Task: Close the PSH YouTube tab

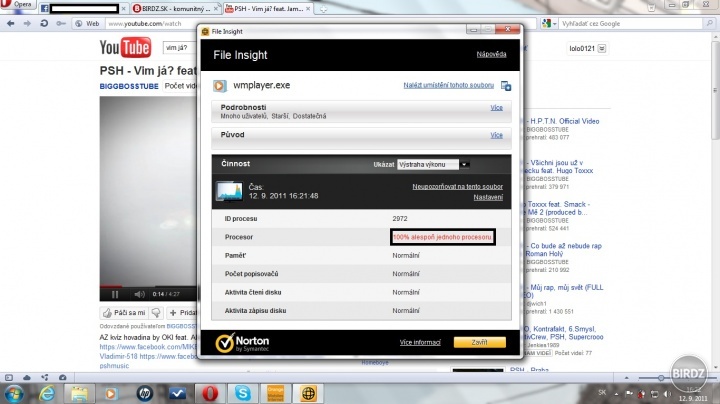Action: pos(308,9)
